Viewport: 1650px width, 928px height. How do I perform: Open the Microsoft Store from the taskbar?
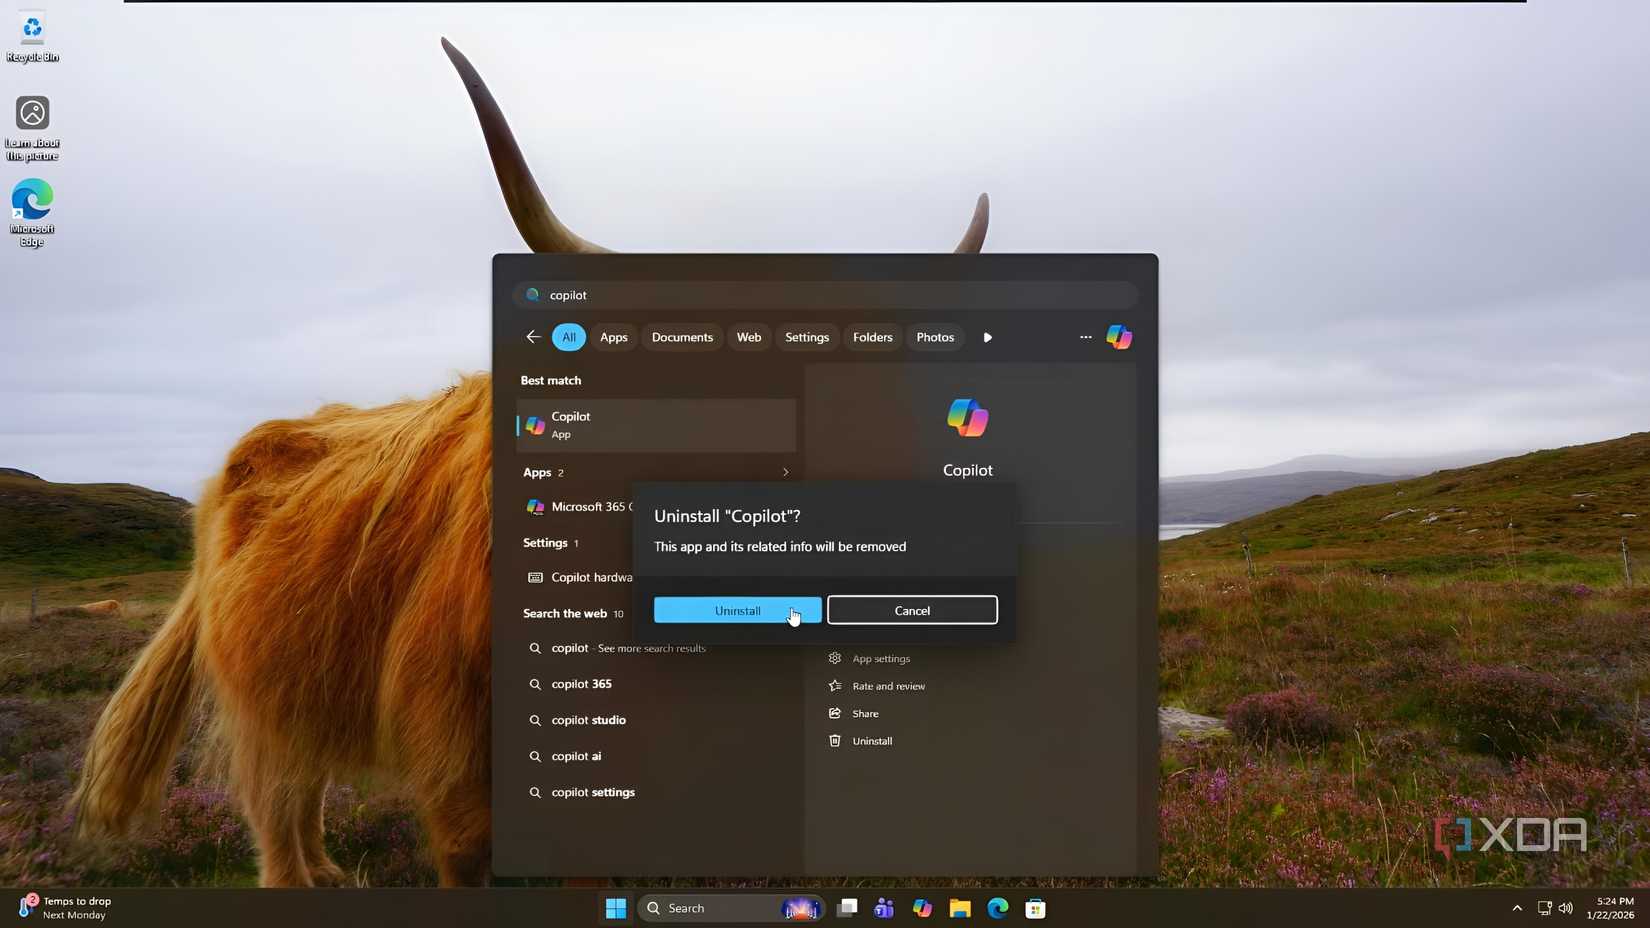tap(1035, 908)
